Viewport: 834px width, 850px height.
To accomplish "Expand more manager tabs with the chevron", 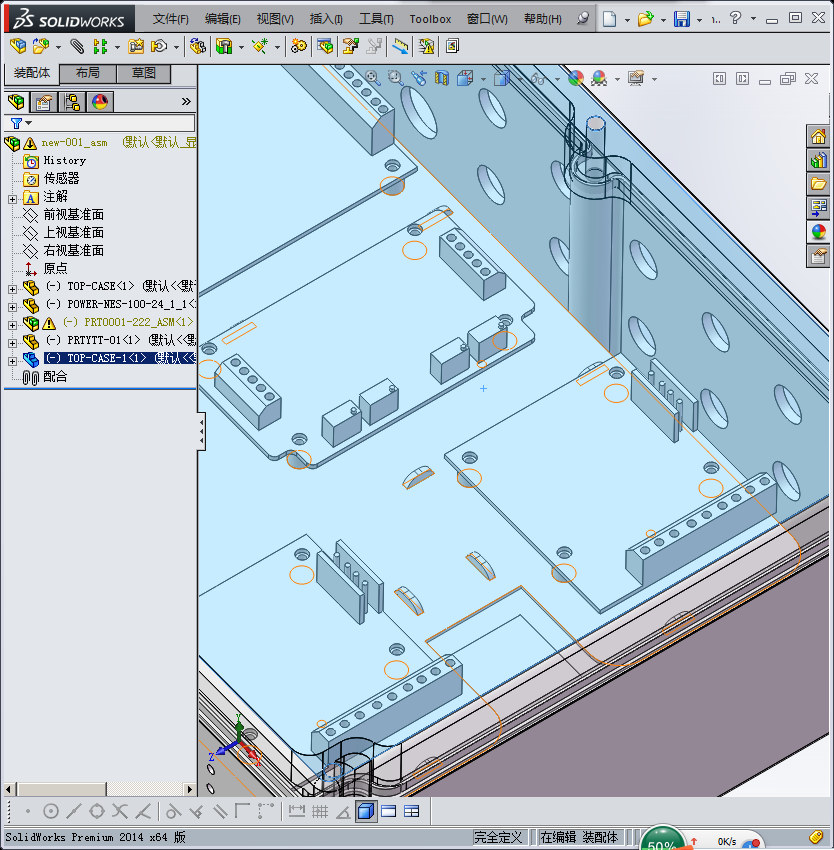I will point(186,101).
